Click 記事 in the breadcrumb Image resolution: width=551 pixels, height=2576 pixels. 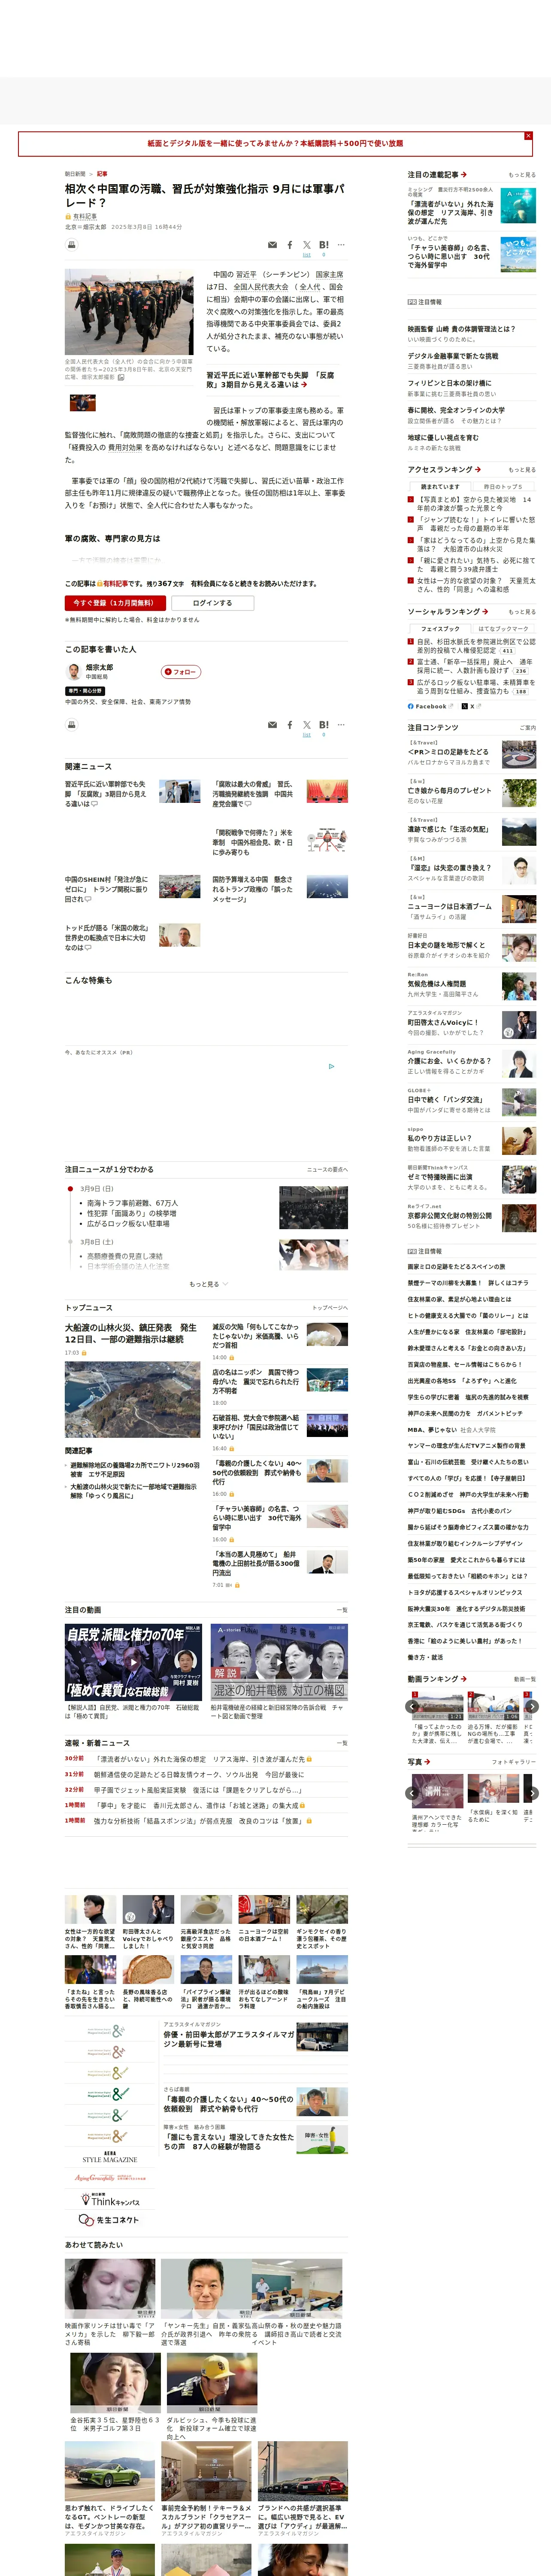(102, 174)
